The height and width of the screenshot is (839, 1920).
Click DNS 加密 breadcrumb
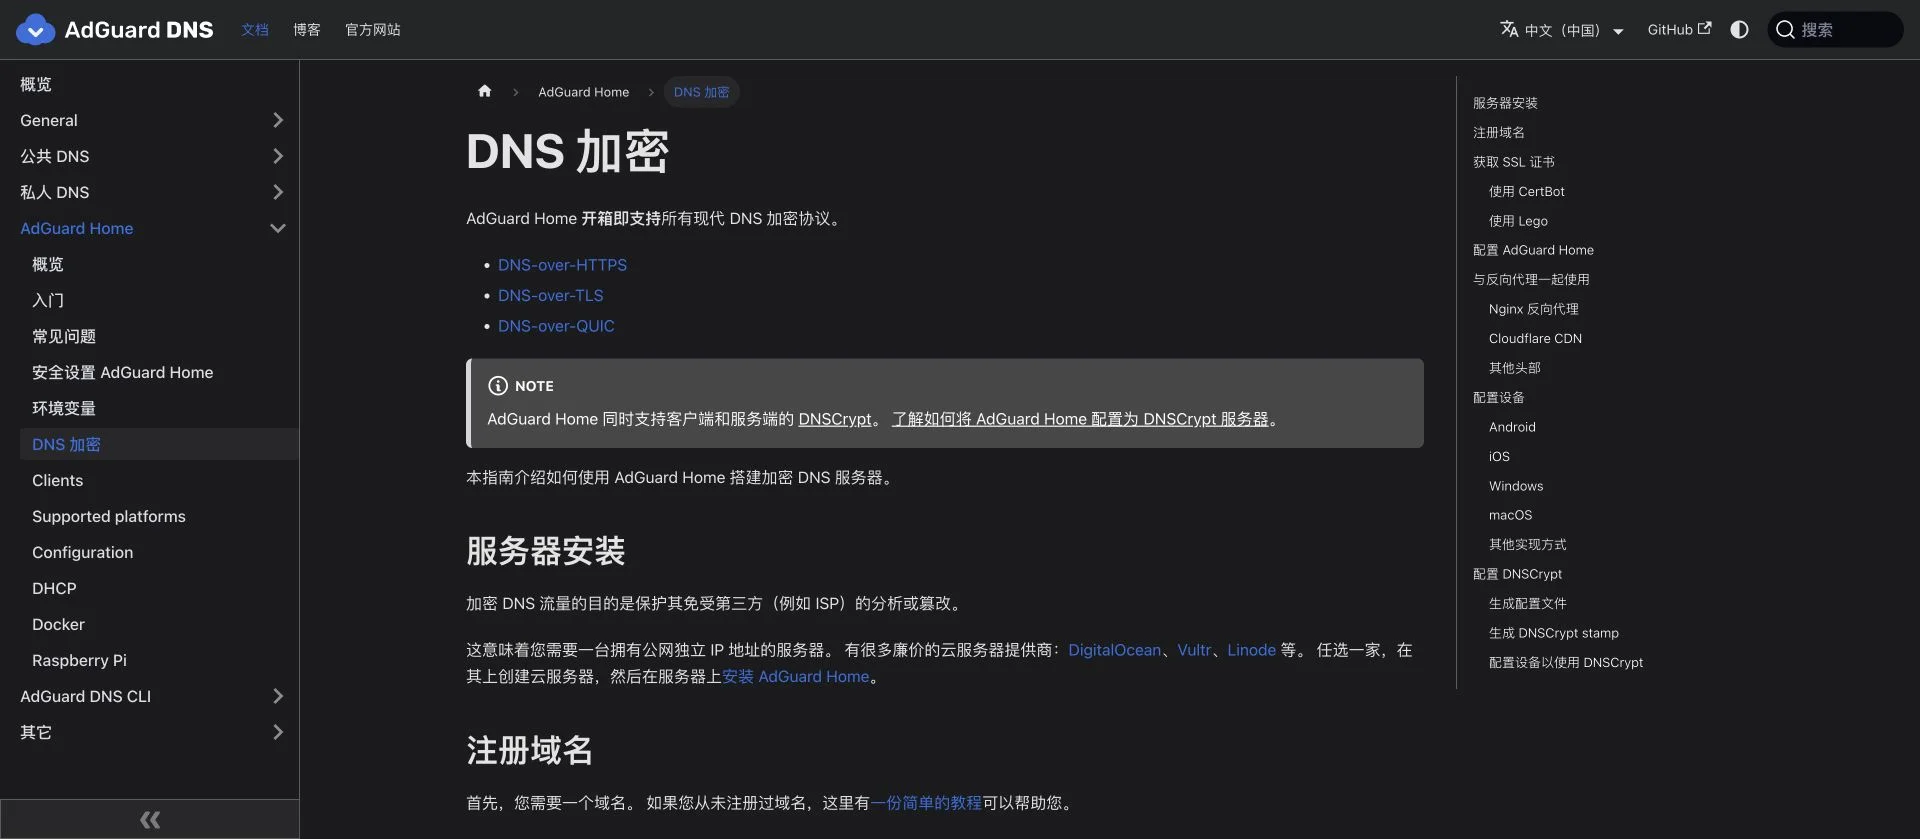(701, 92)
